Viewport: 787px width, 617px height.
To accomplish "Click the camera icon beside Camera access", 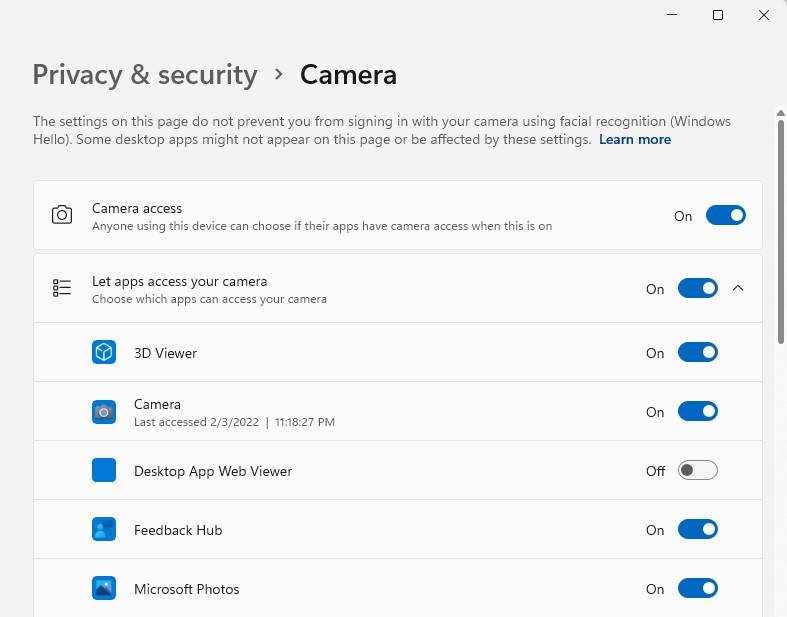I will point(62,215).
